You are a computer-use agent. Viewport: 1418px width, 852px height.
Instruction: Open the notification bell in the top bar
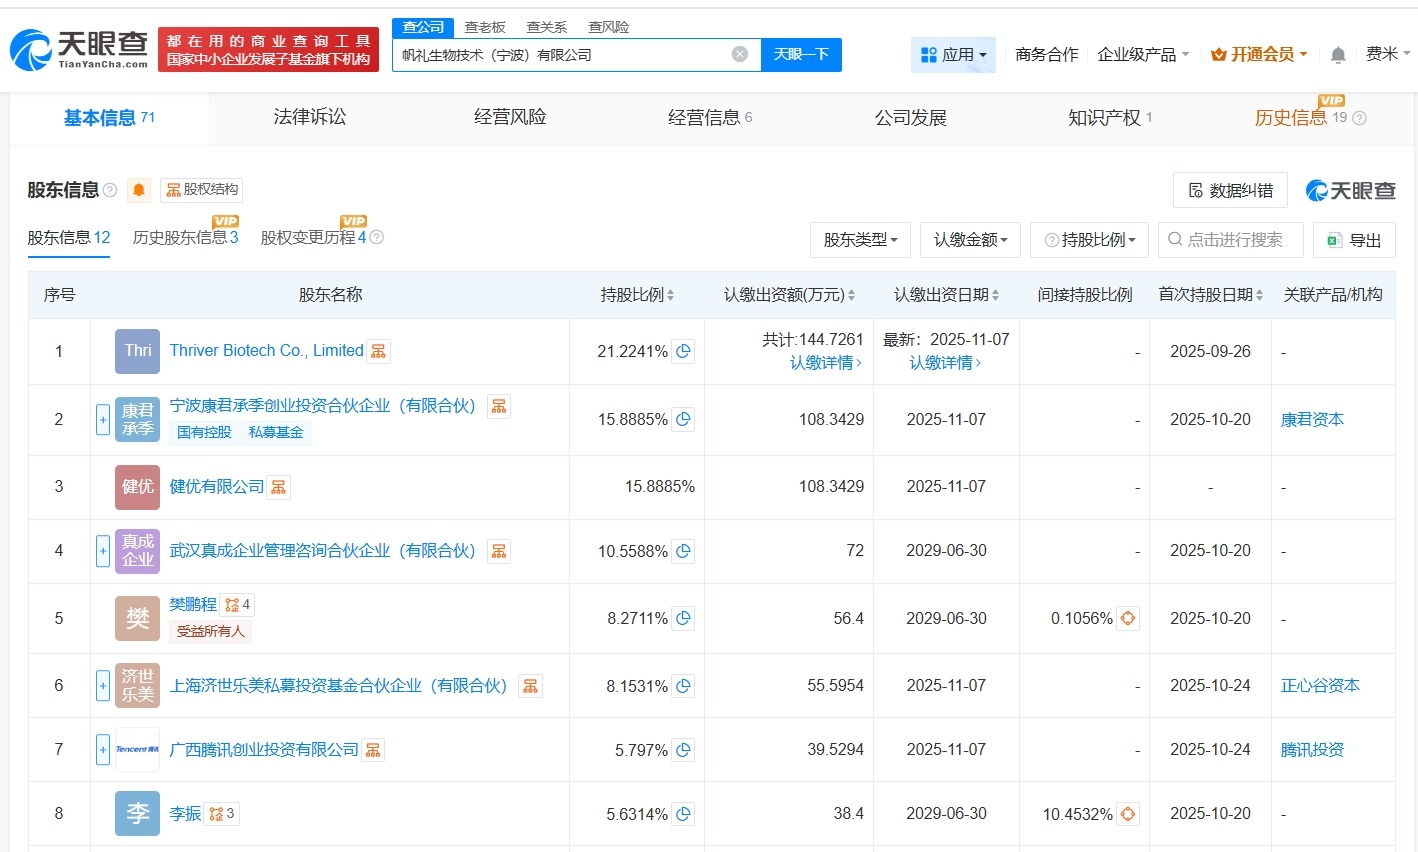pyautogui.click(x=1337, y=55)
